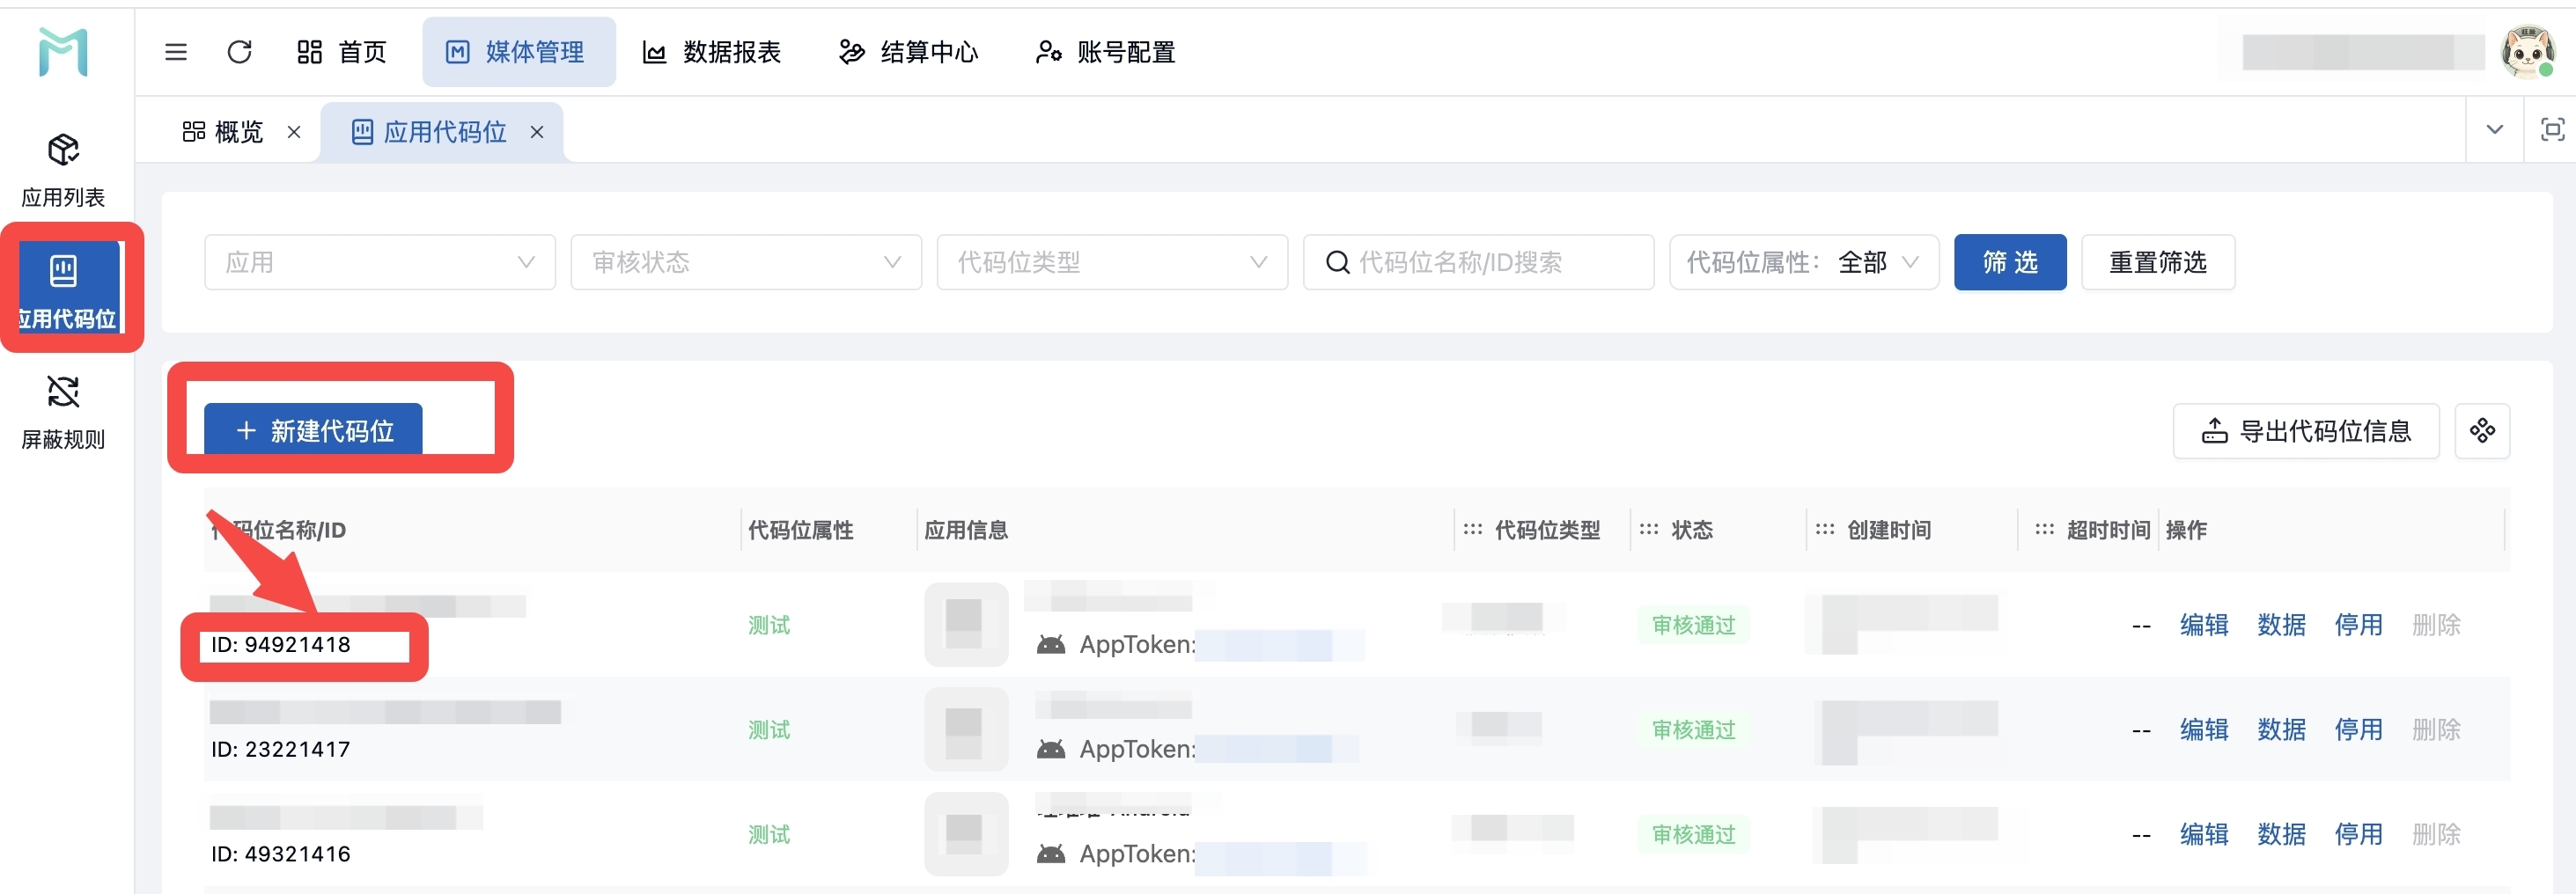Open the 审核状态 dropdown

(x=746, y=262)
